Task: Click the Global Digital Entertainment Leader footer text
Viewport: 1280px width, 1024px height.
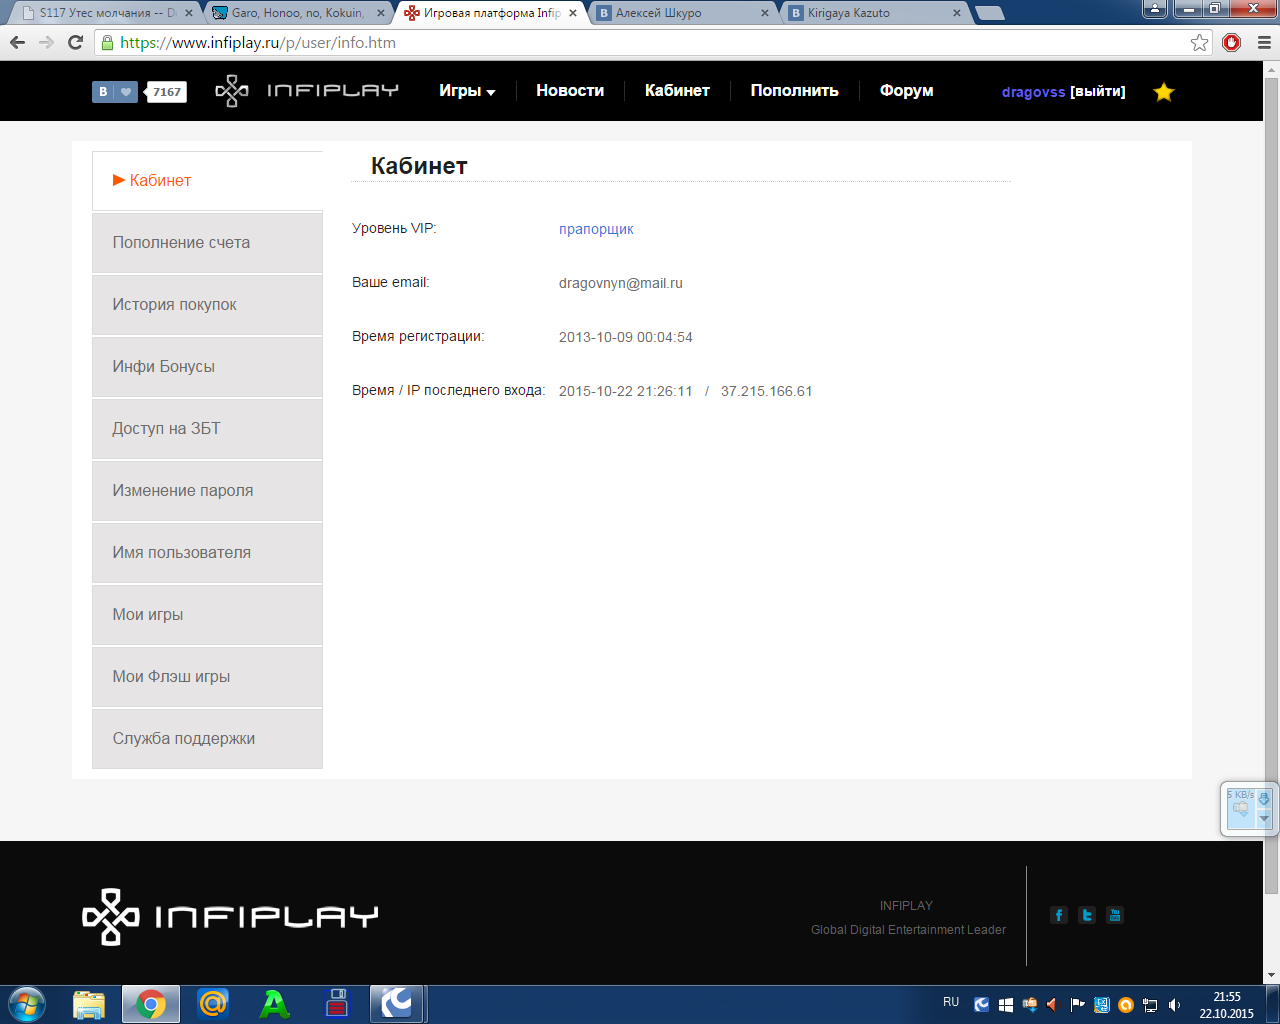Action: [909, 930]
